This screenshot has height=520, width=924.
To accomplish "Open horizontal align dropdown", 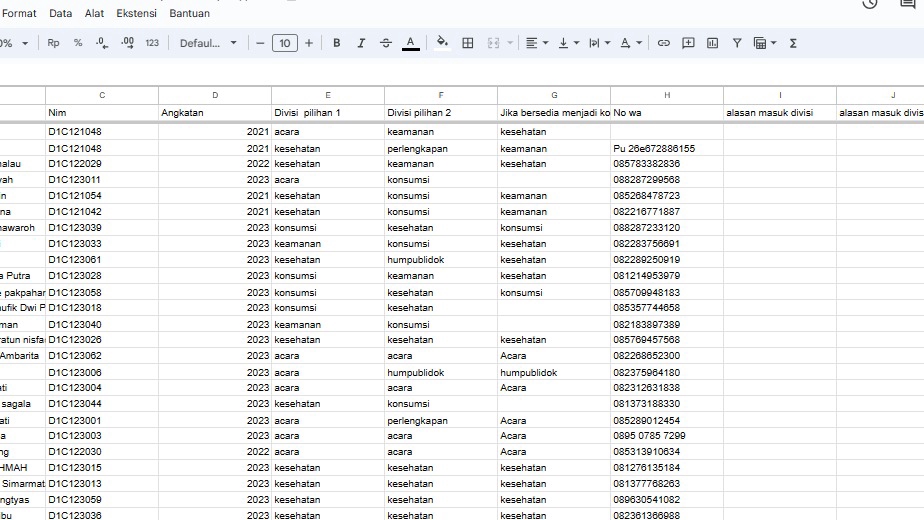I will pyautogui.click(x=537, y=43).
